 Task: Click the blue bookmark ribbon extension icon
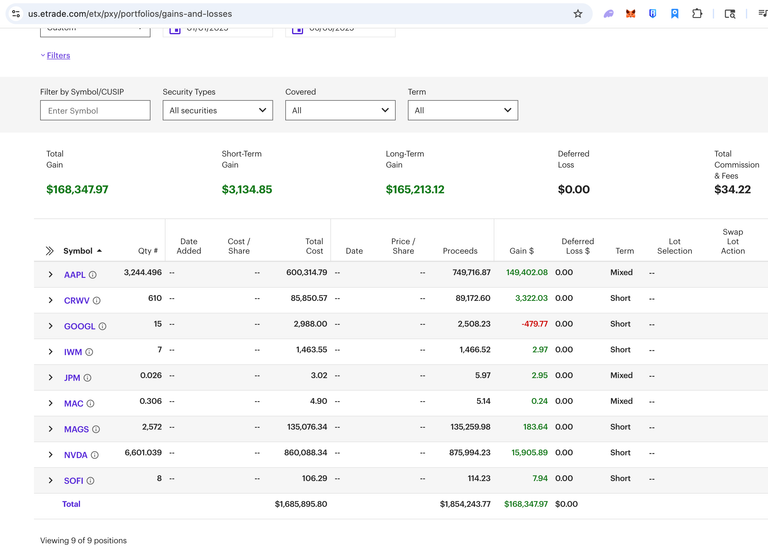coord(674,14)
